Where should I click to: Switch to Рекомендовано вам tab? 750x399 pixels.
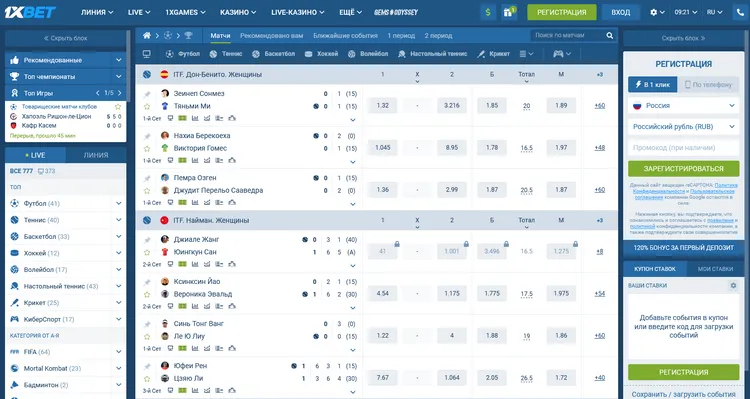(x=272, y=35)
